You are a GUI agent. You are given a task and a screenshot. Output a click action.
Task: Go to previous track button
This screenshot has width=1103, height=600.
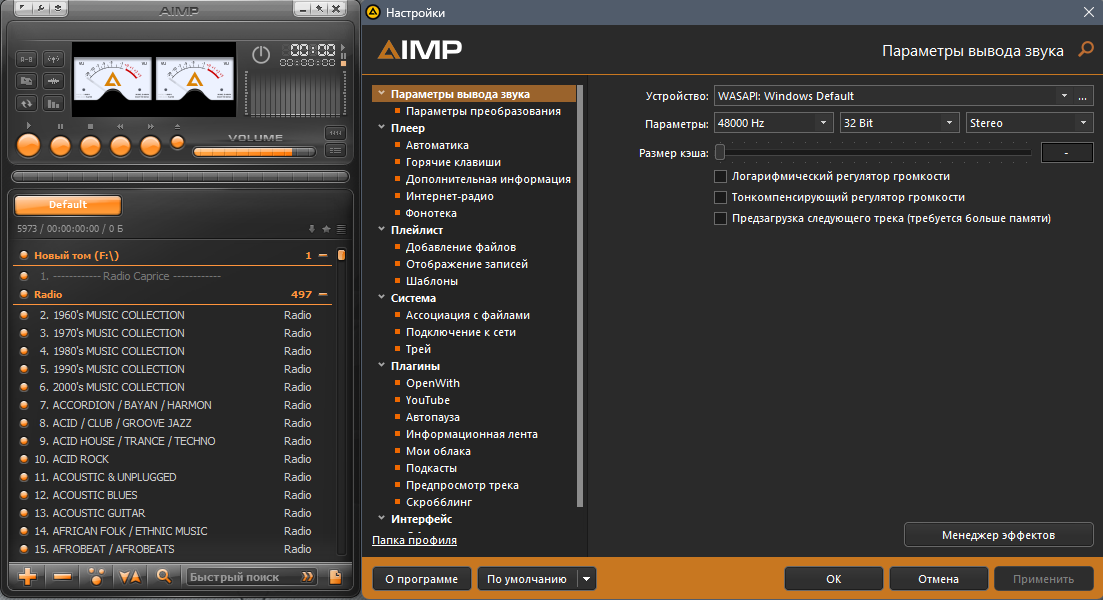[120, 146]
